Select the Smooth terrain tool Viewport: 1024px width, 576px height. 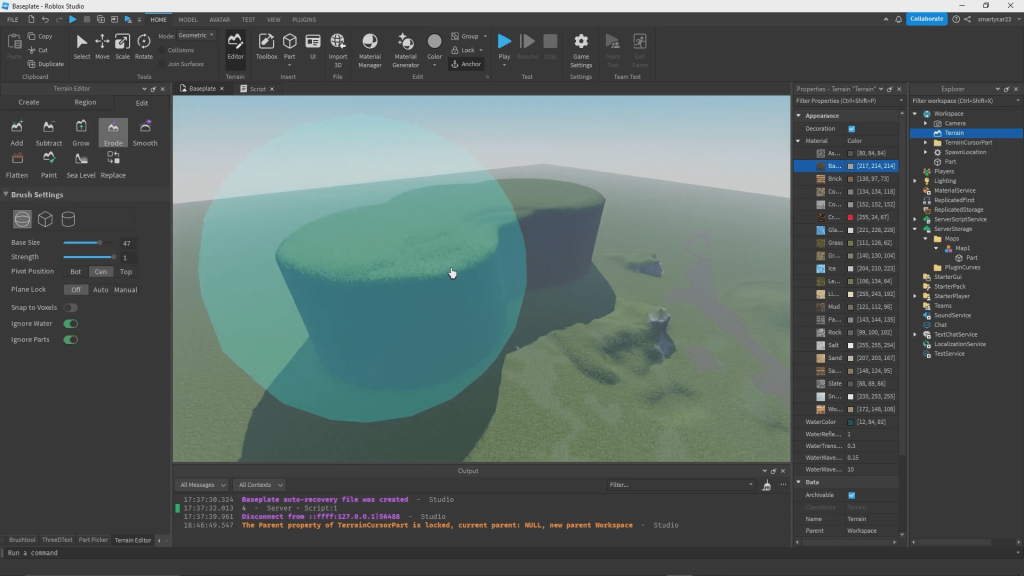[145, 133]
